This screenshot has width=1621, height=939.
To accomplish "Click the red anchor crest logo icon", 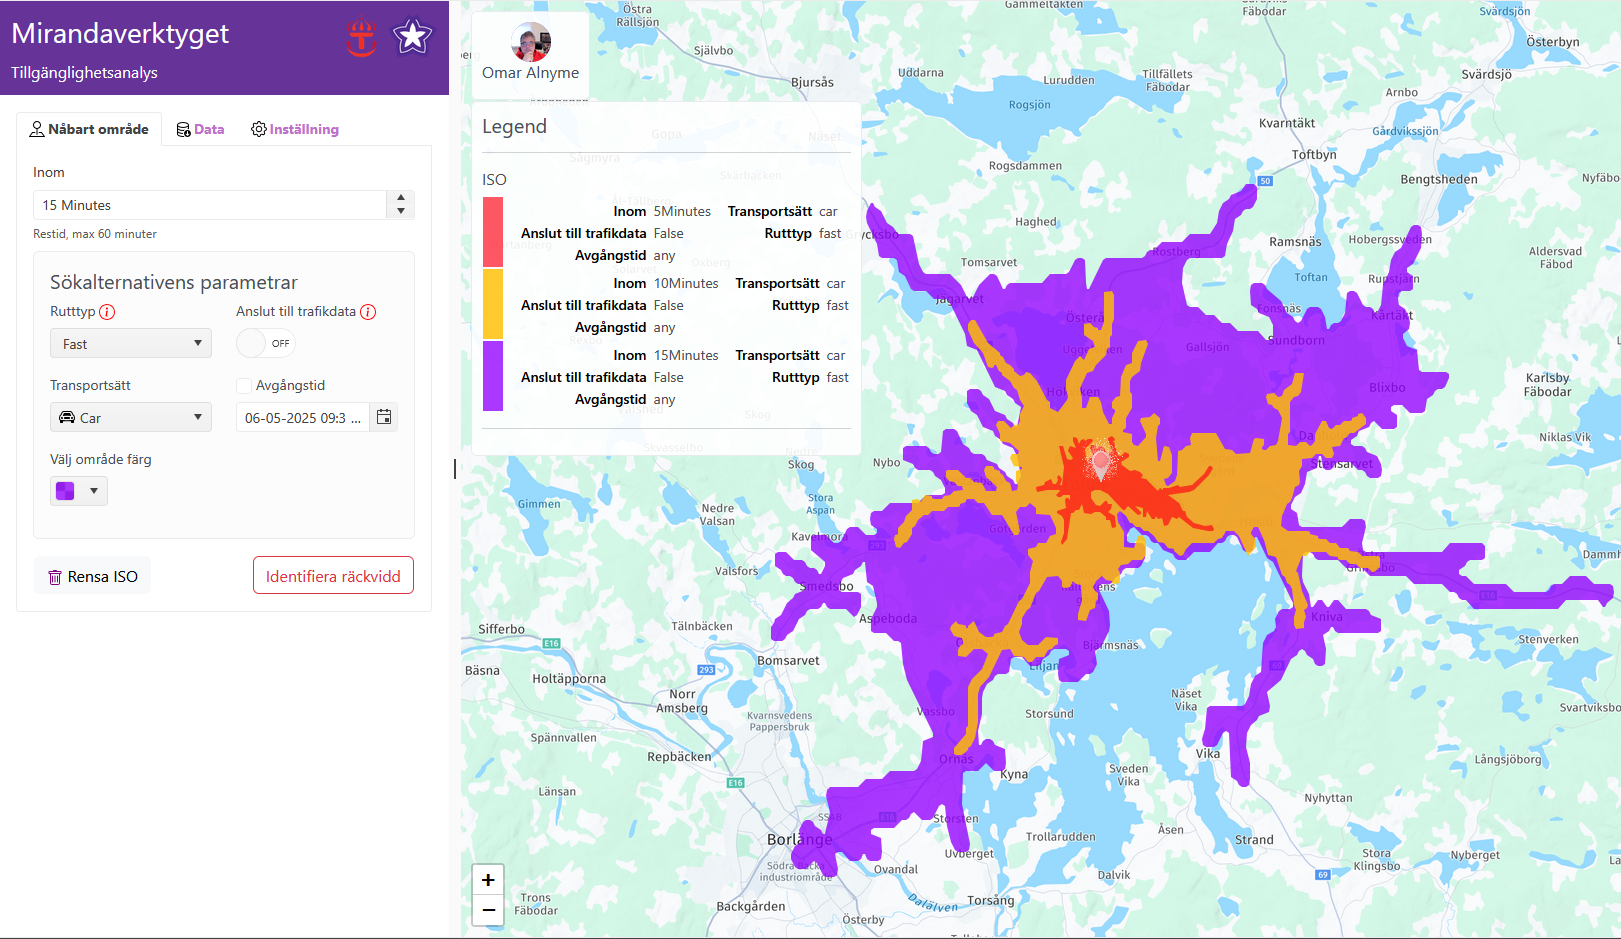I will (361, 38).
